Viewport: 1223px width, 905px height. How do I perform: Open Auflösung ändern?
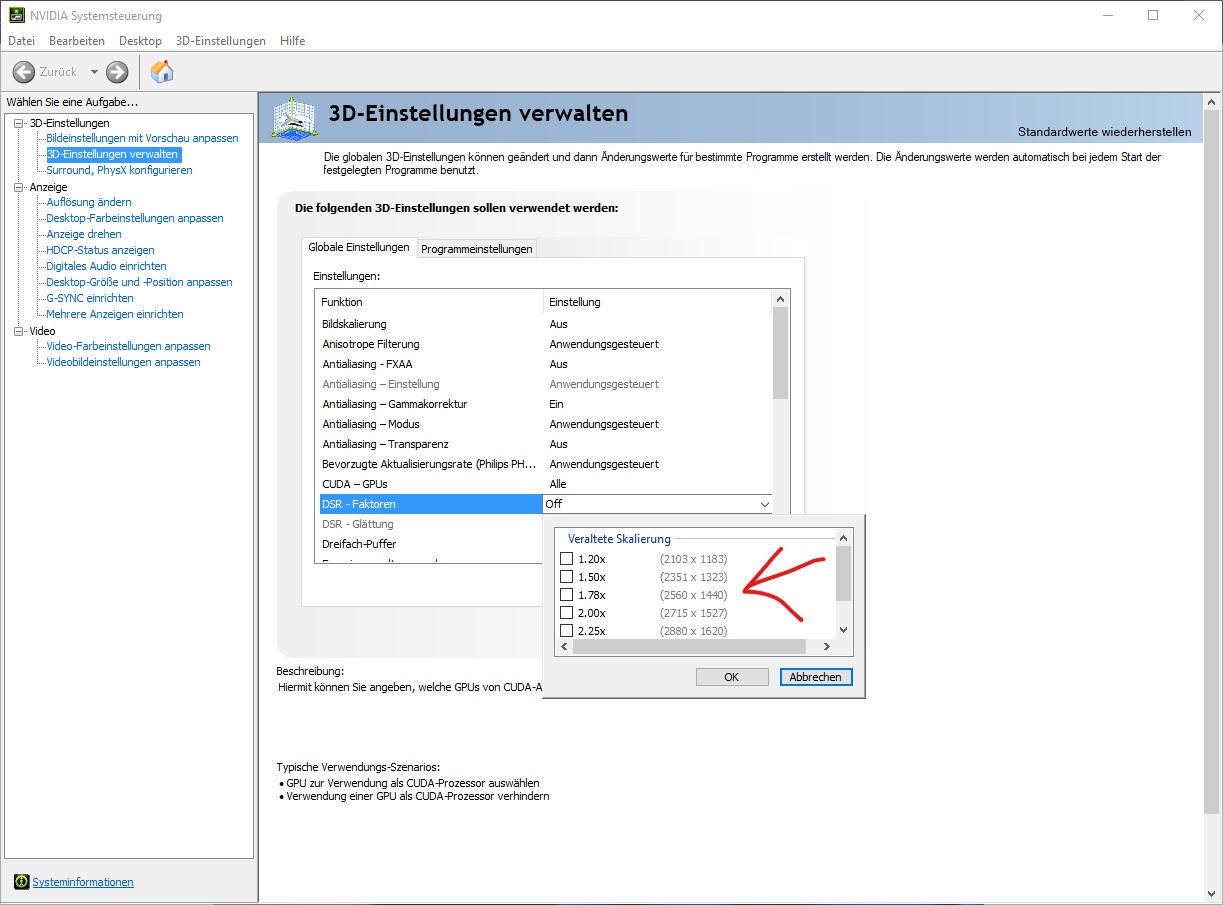click(89, 202)
